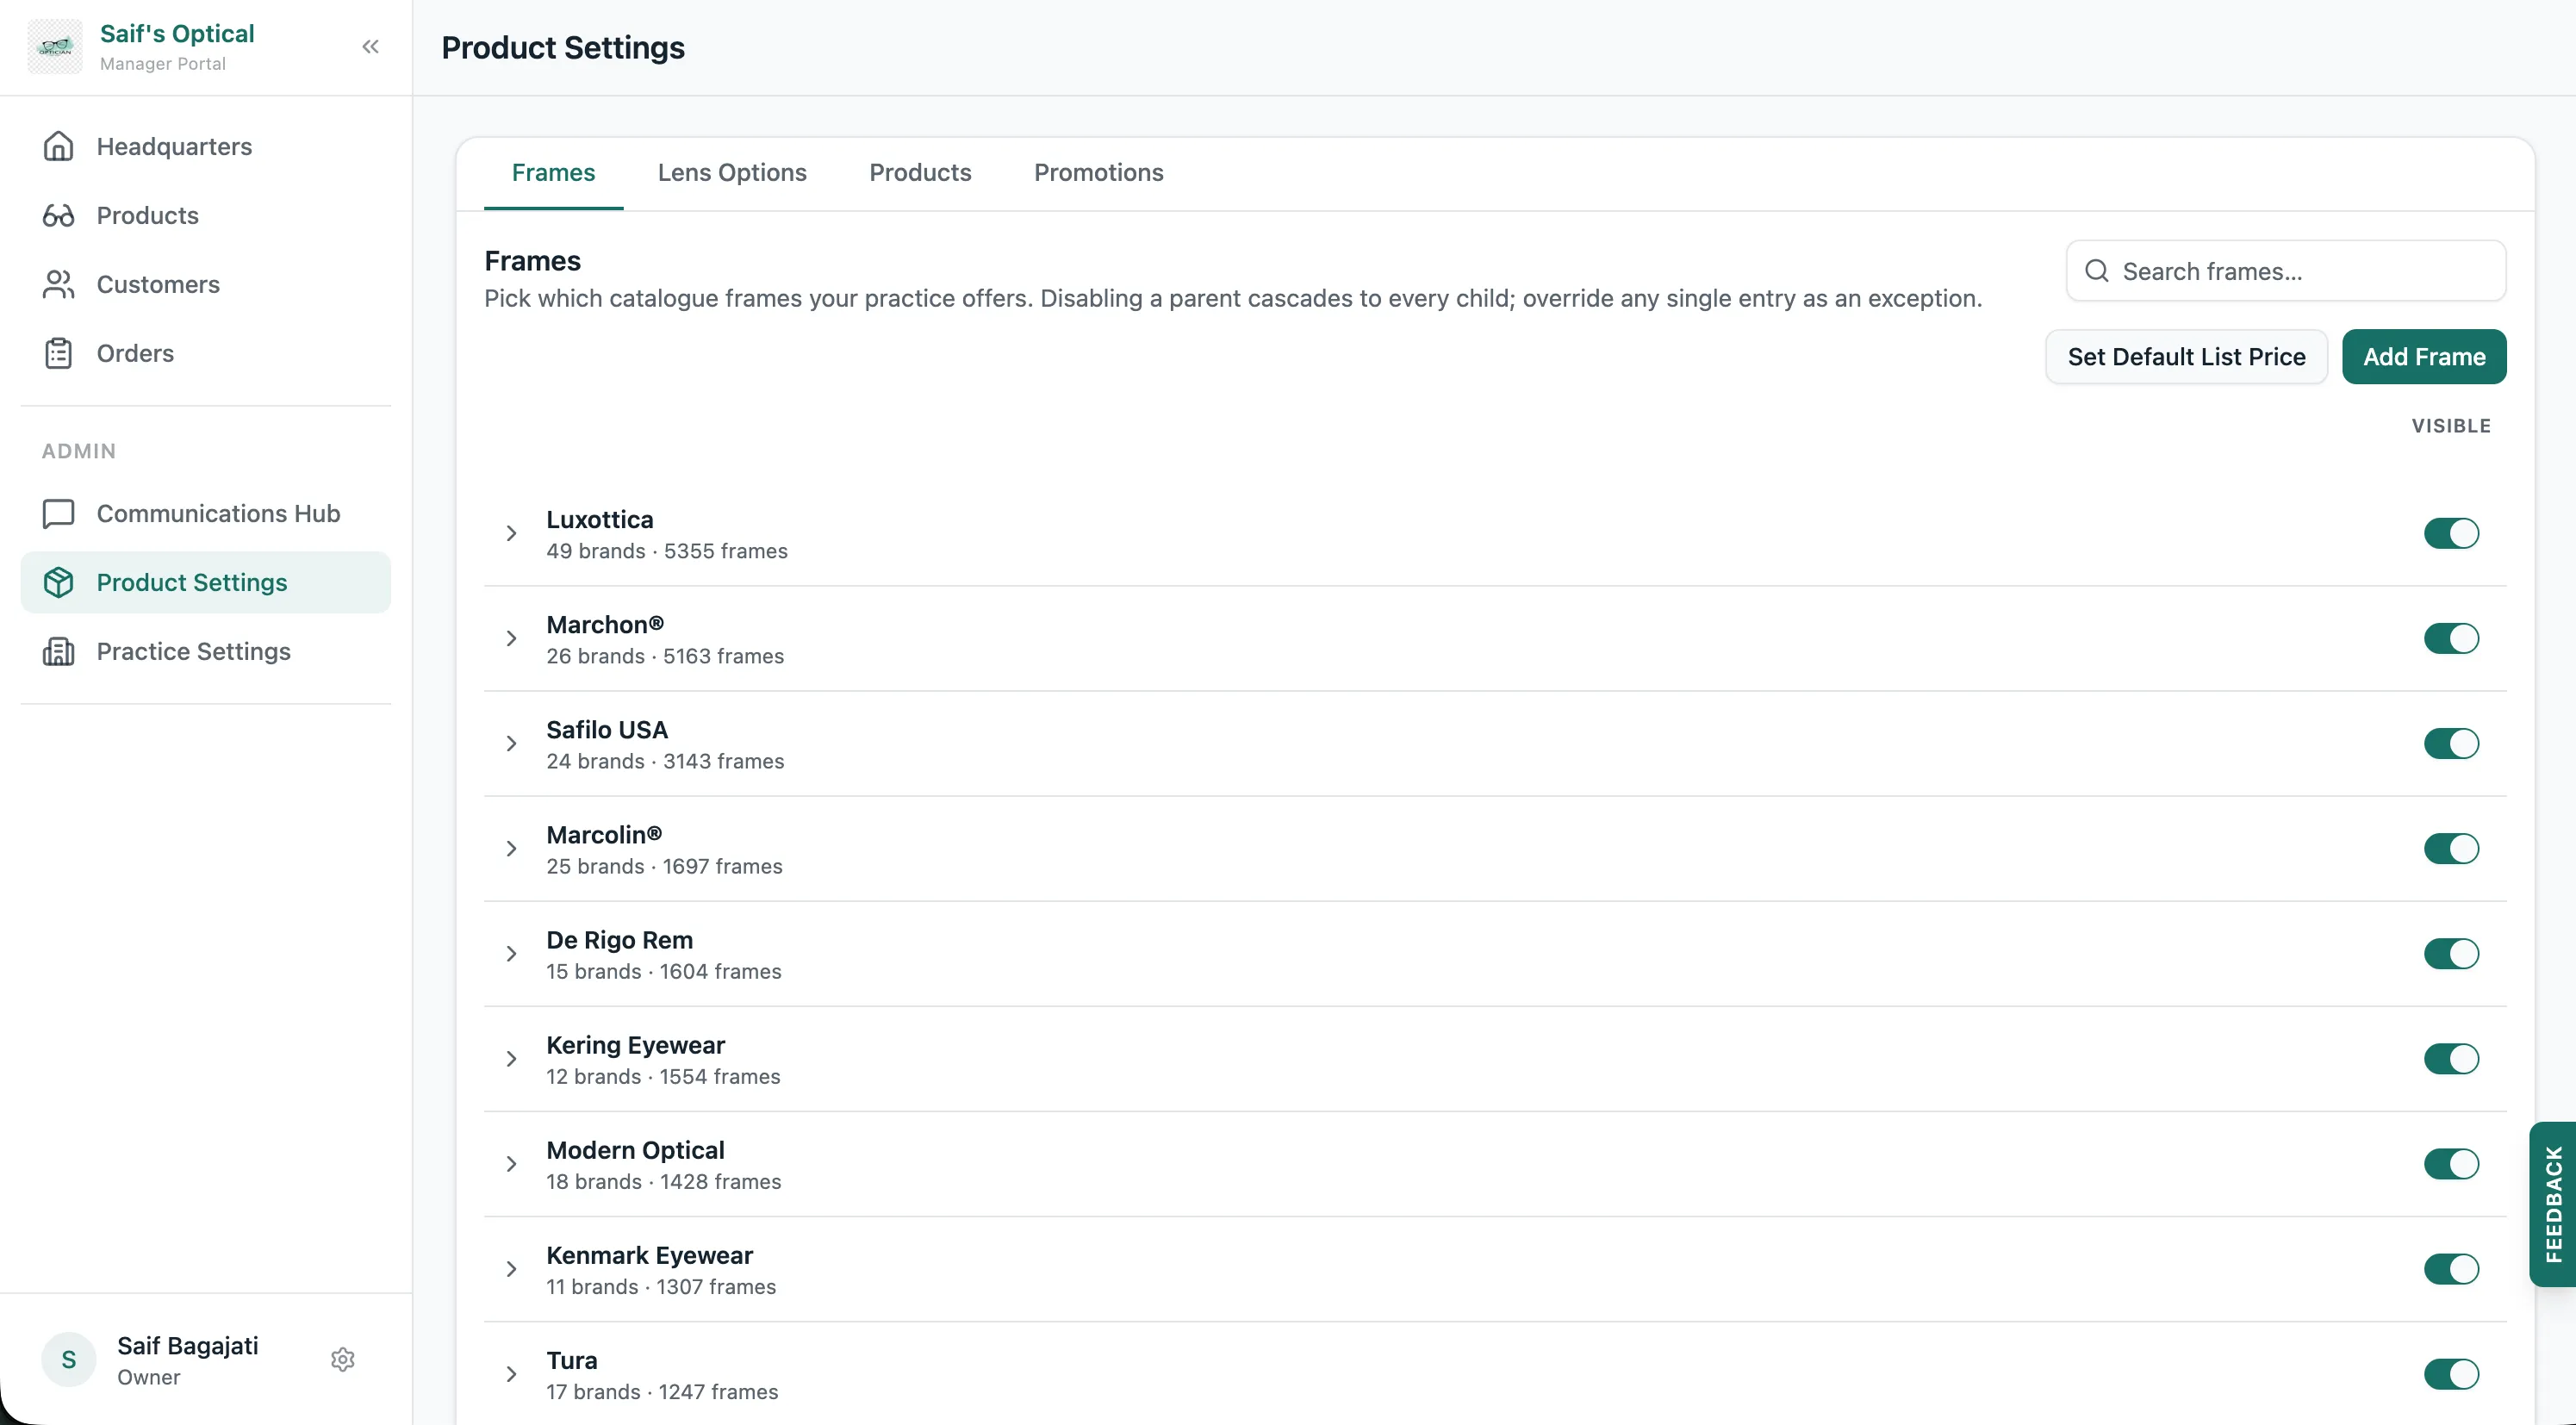Expand the Modern Optical chevron
2576x1425 pixels.
pyautogui.click(x=511, y=1163)
